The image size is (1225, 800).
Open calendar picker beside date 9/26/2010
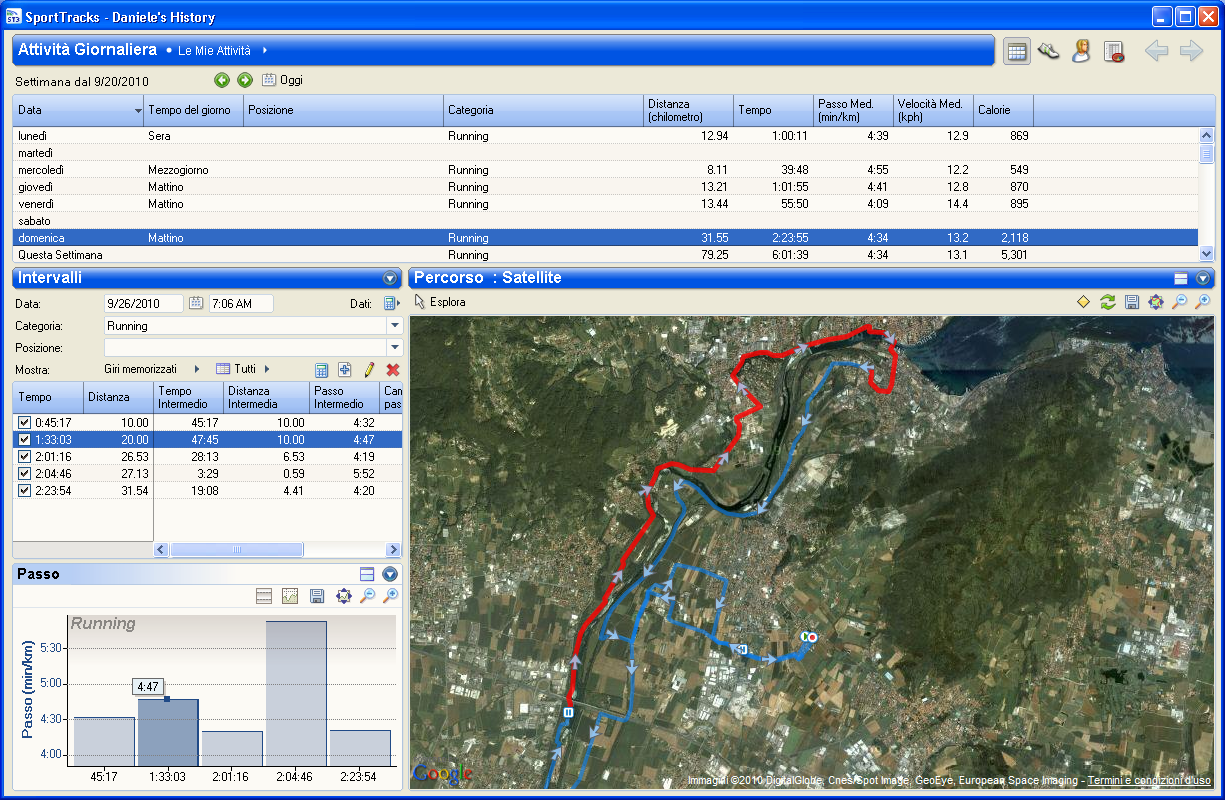tap(196, 303)
